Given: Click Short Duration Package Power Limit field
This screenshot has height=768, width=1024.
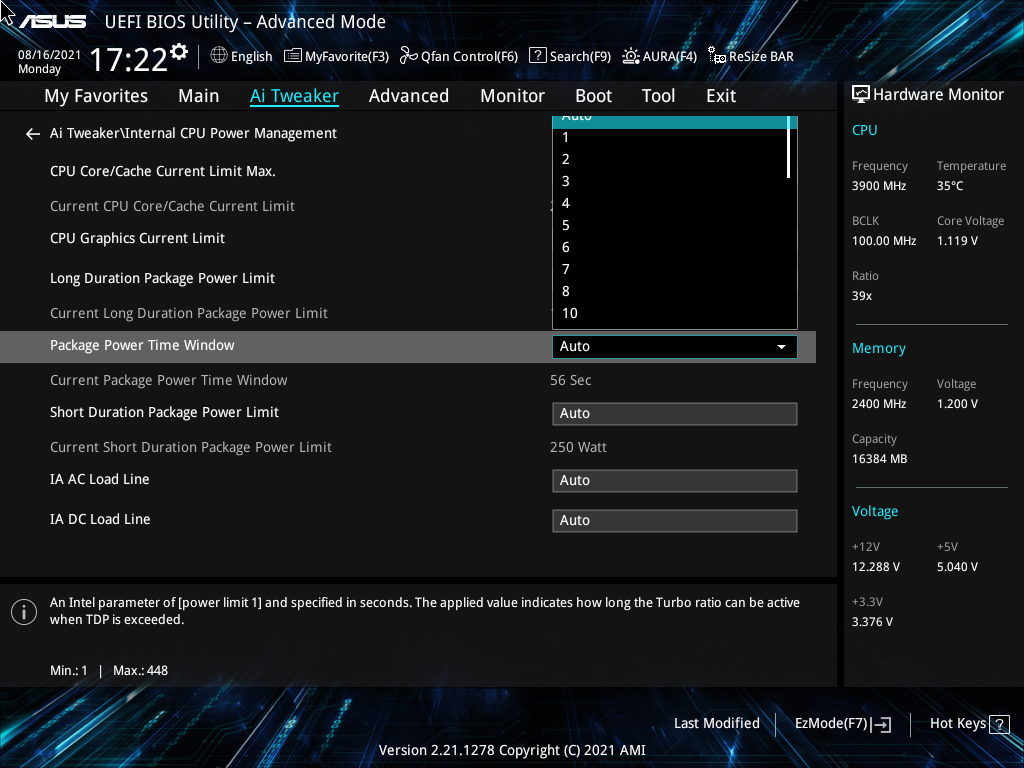Looking at the screenshot, I should (675, 414).
